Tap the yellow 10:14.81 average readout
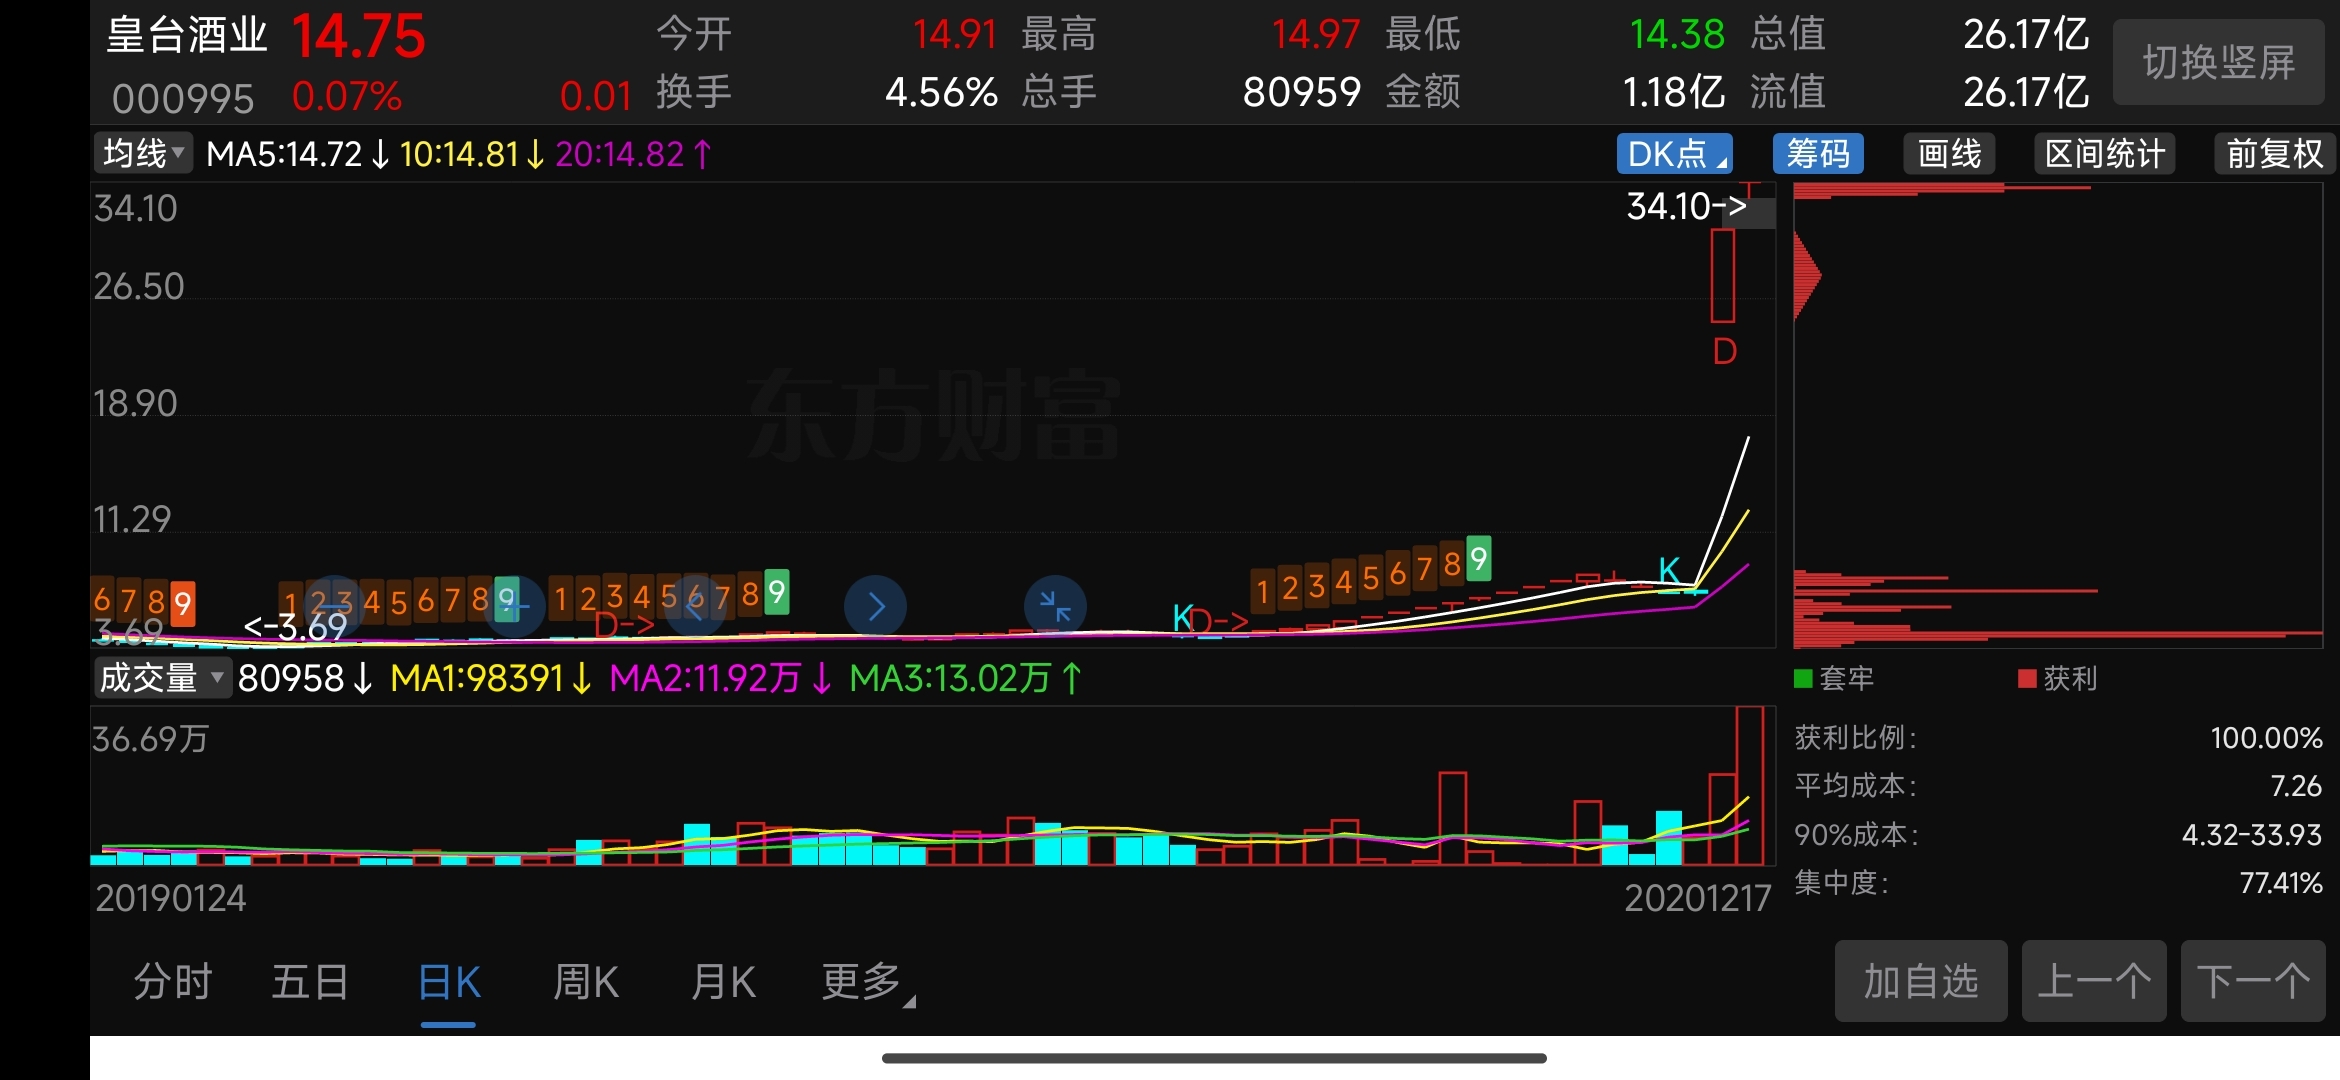 471,154
